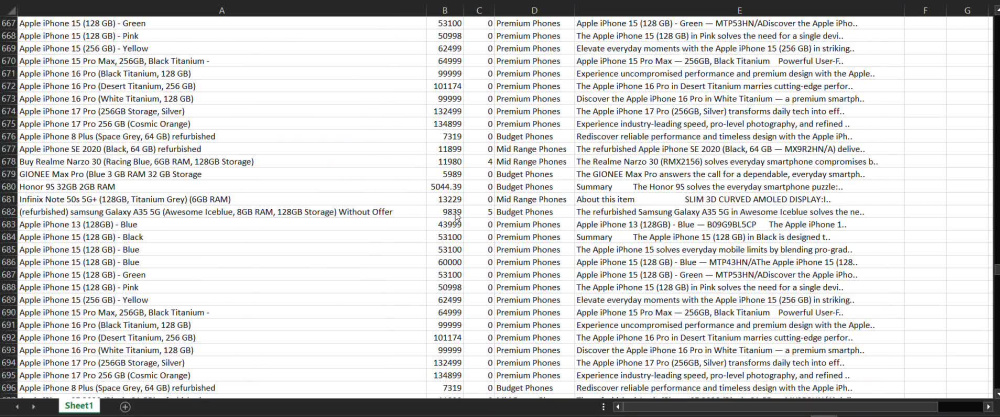
Task: Add a new sheet with the plus icon
Action: point(125,407)
